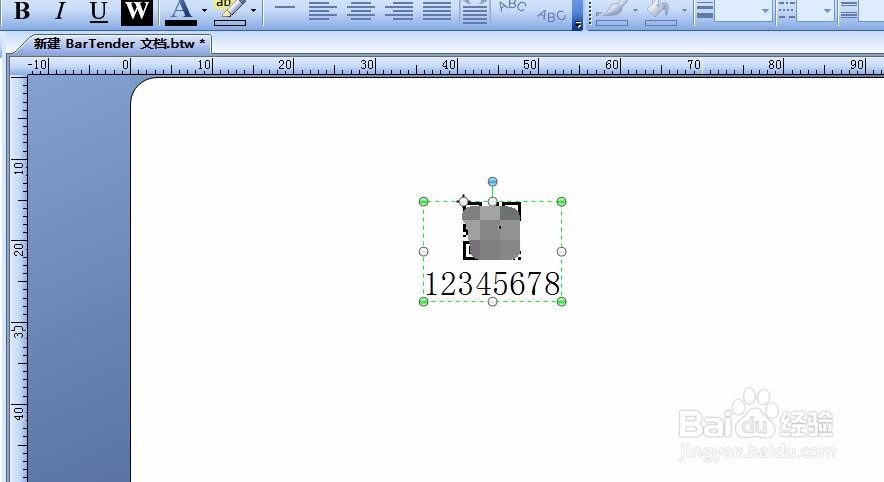The width and height of the screenshot is (884, 482).
Task: Toggle underline formatting with the U button
Action: 99,11
